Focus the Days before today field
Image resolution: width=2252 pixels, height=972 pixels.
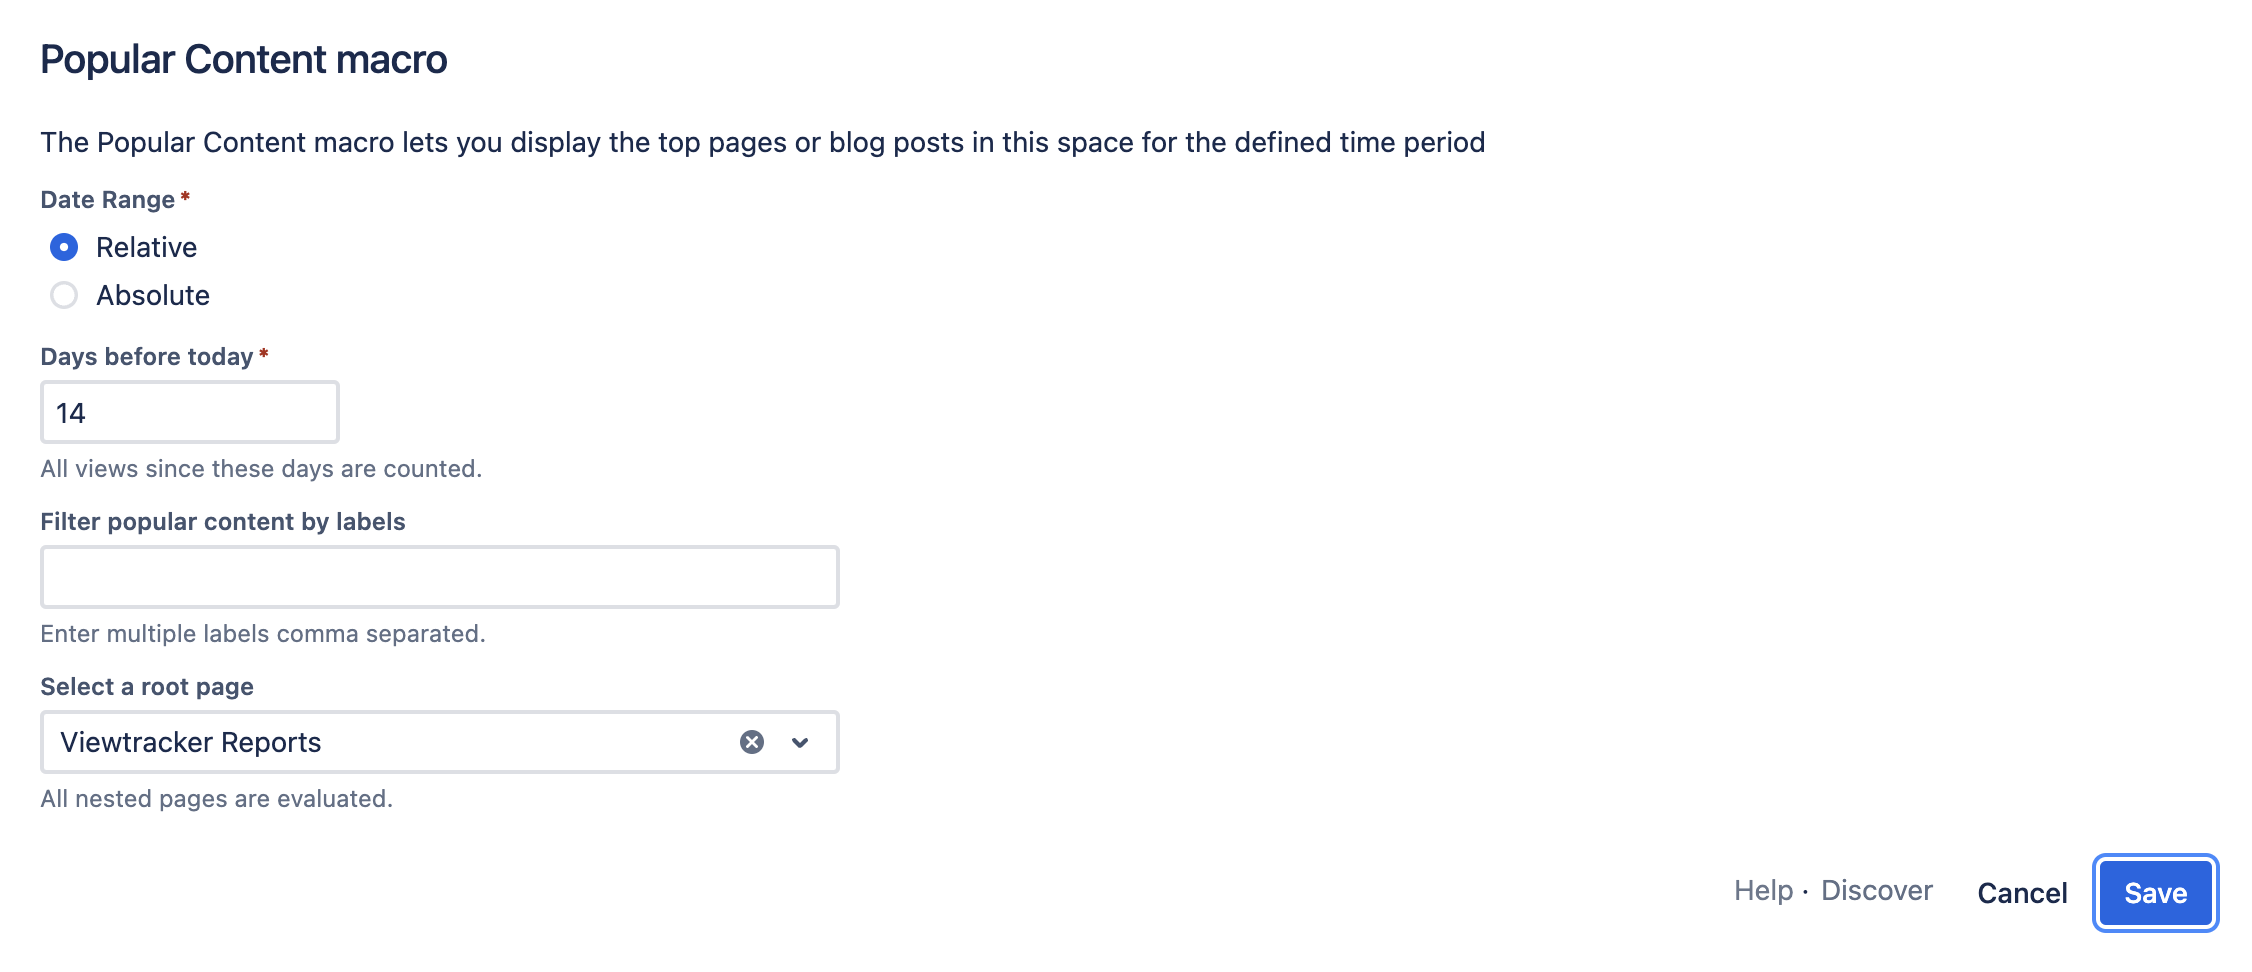[189, 412]
